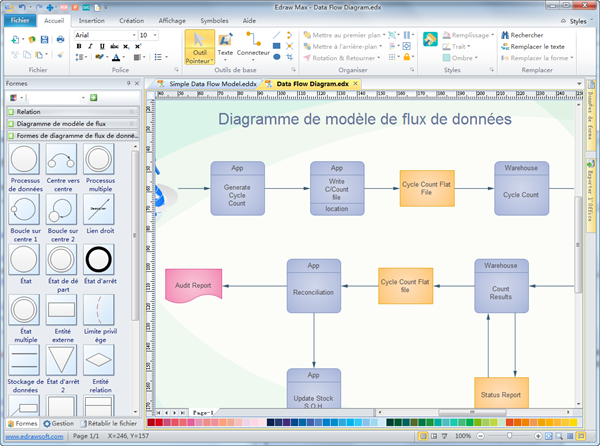
Task: Pin the Formes panel
Action: coord(129,83)
